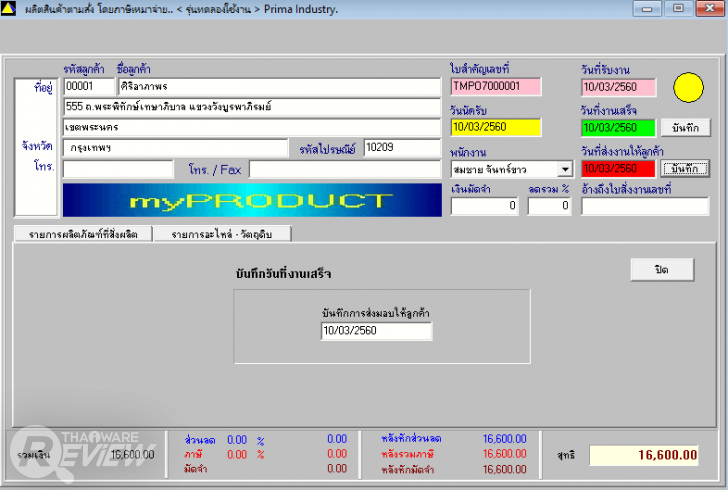
Task: Click the pink วันที่รับงาน date field
Action: (x=618, y=87)
